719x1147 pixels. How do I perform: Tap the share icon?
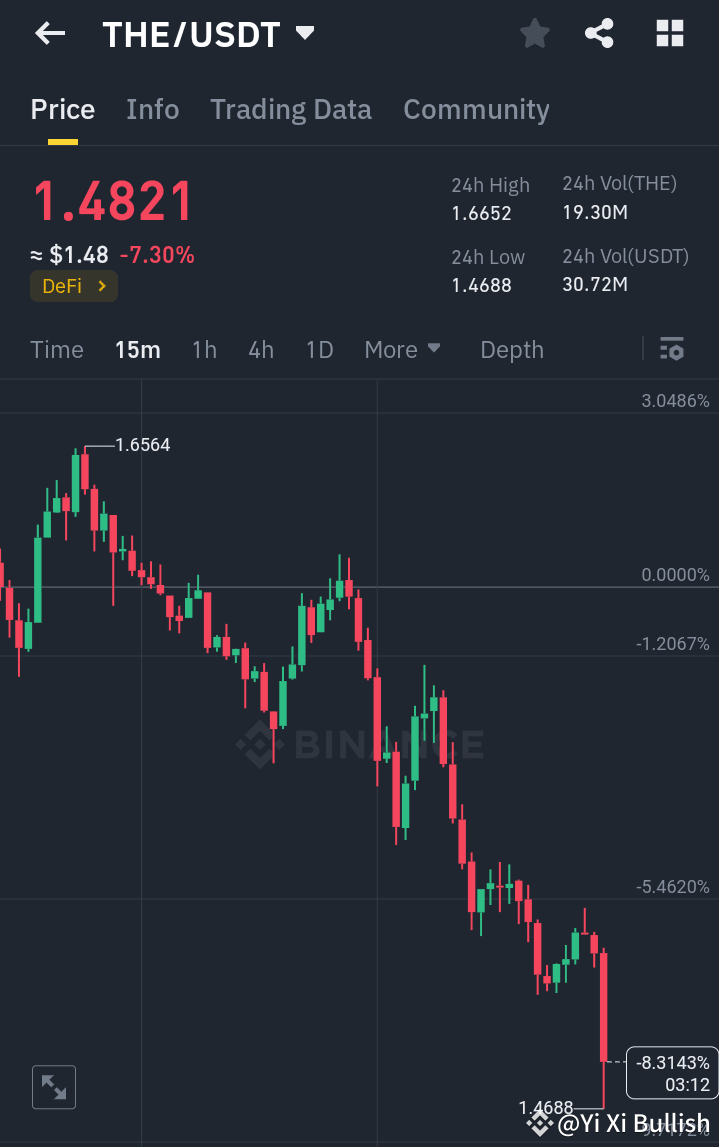click(599, 33)
